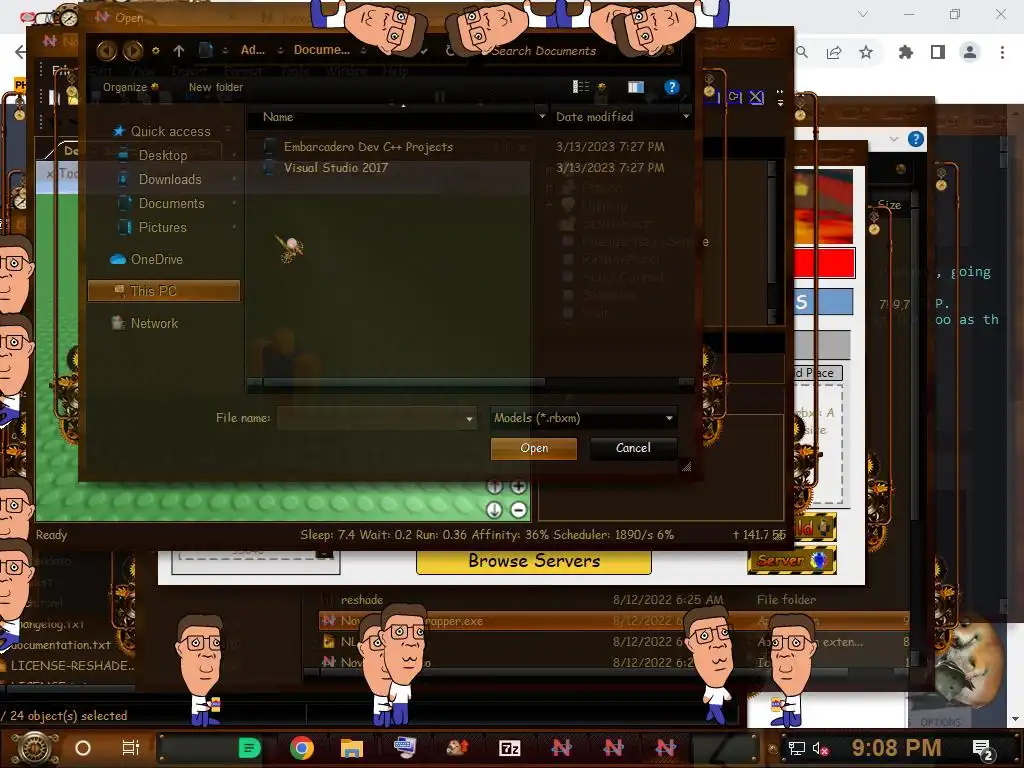This screenshot has height=768, width=1024.
Task: Click the Browse Servers button
Action: click(x=534, y=561)
